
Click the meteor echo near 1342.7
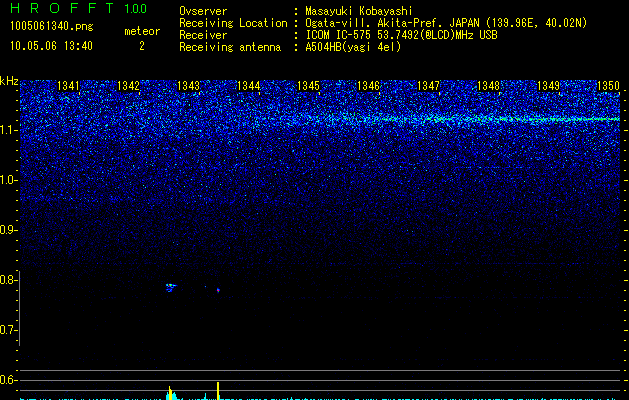pos(171,287)
